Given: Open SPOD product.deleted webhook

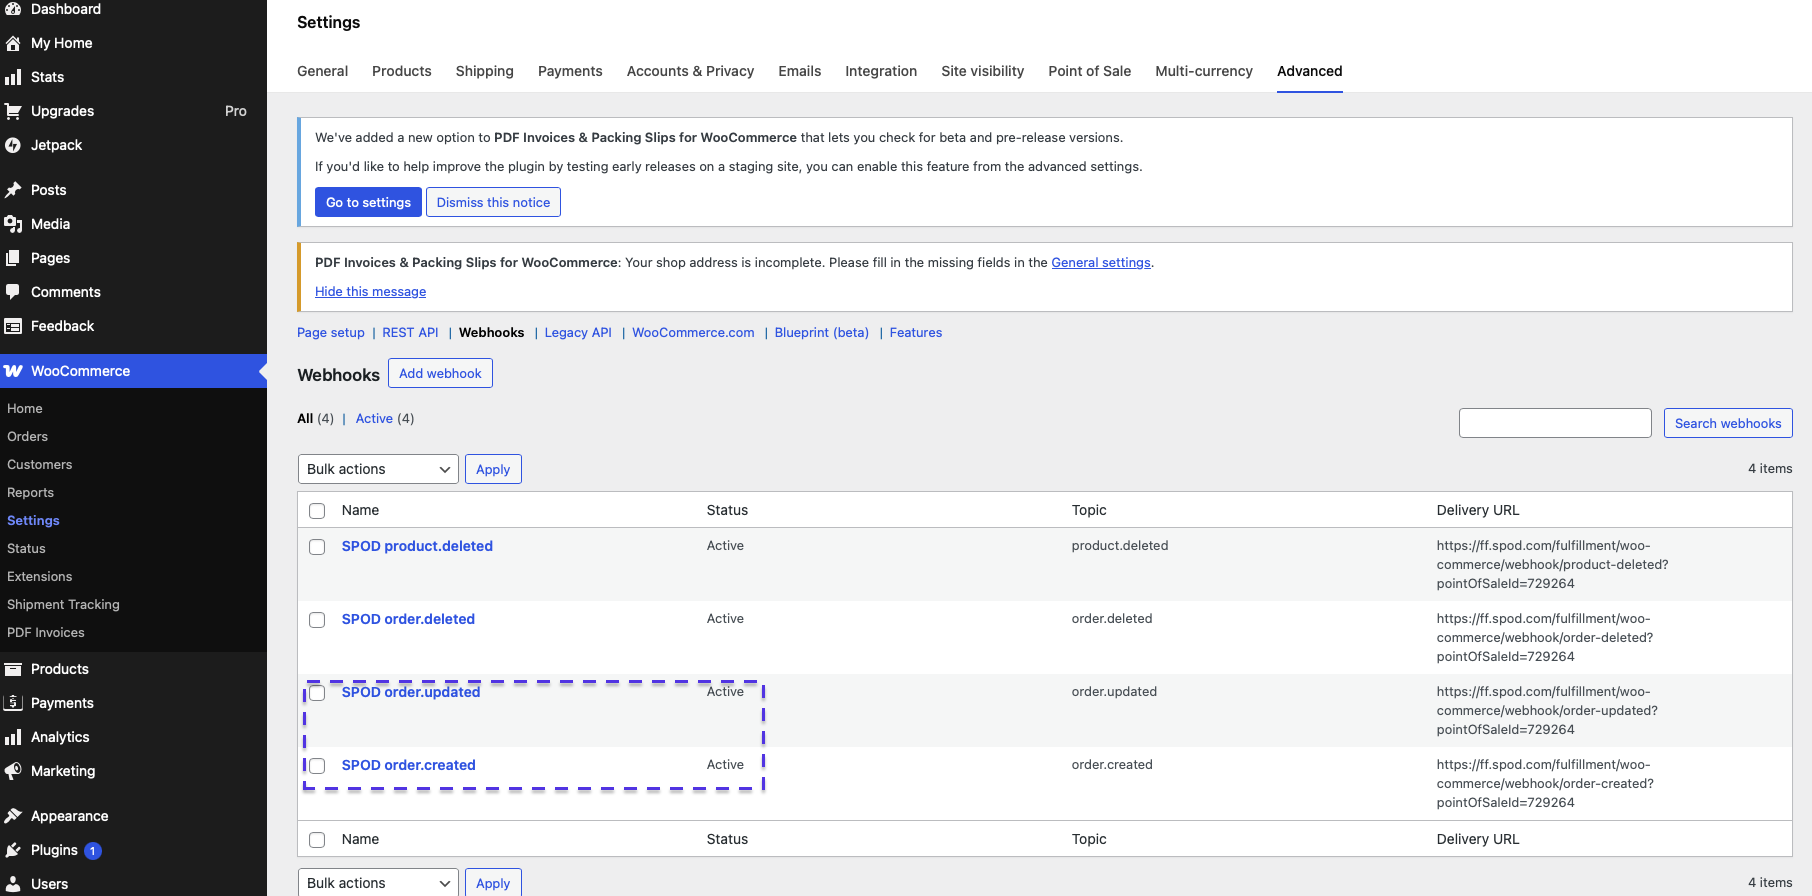Looking at the screenshot, I should pos(417,546).
